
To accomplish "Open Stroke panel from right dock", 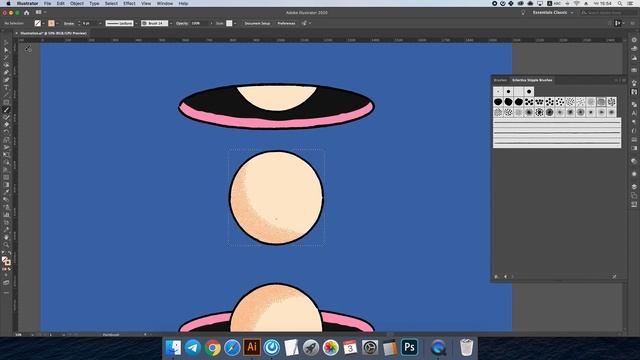I will tap(634, 140).
